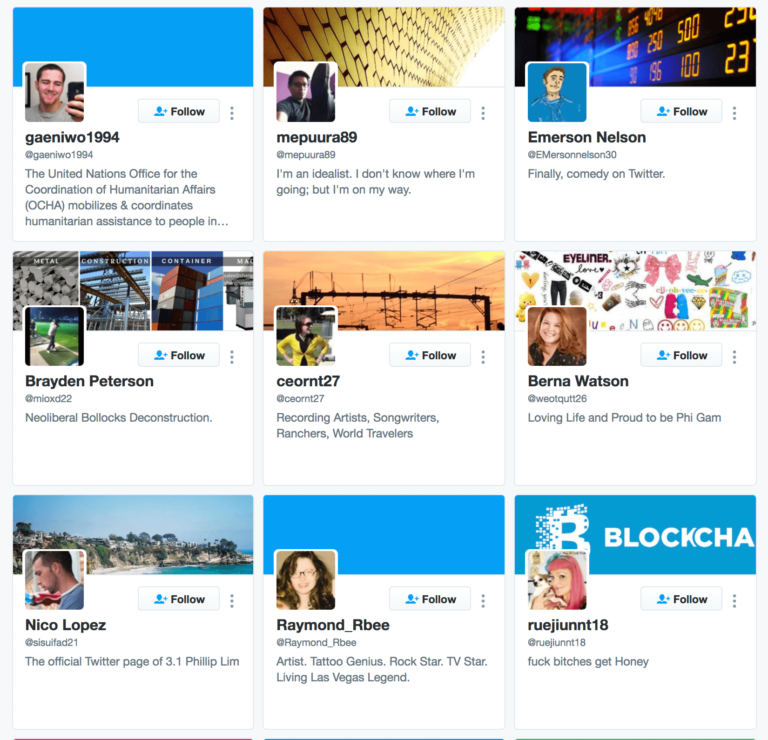The width and height of the screenshot is (768, 740).
Task: Show more options for ceornt27
Action: (x=483, y=357)
